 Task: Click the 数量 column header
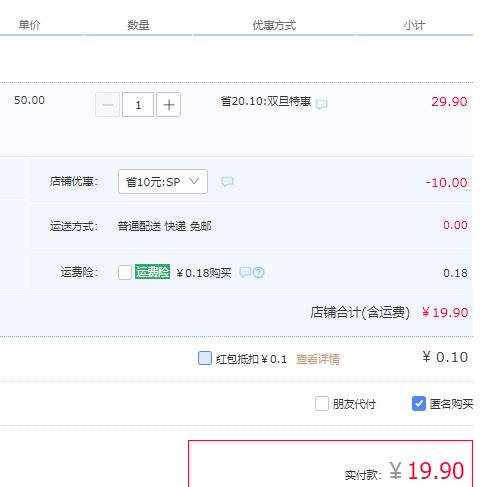(x=138, y=25)
